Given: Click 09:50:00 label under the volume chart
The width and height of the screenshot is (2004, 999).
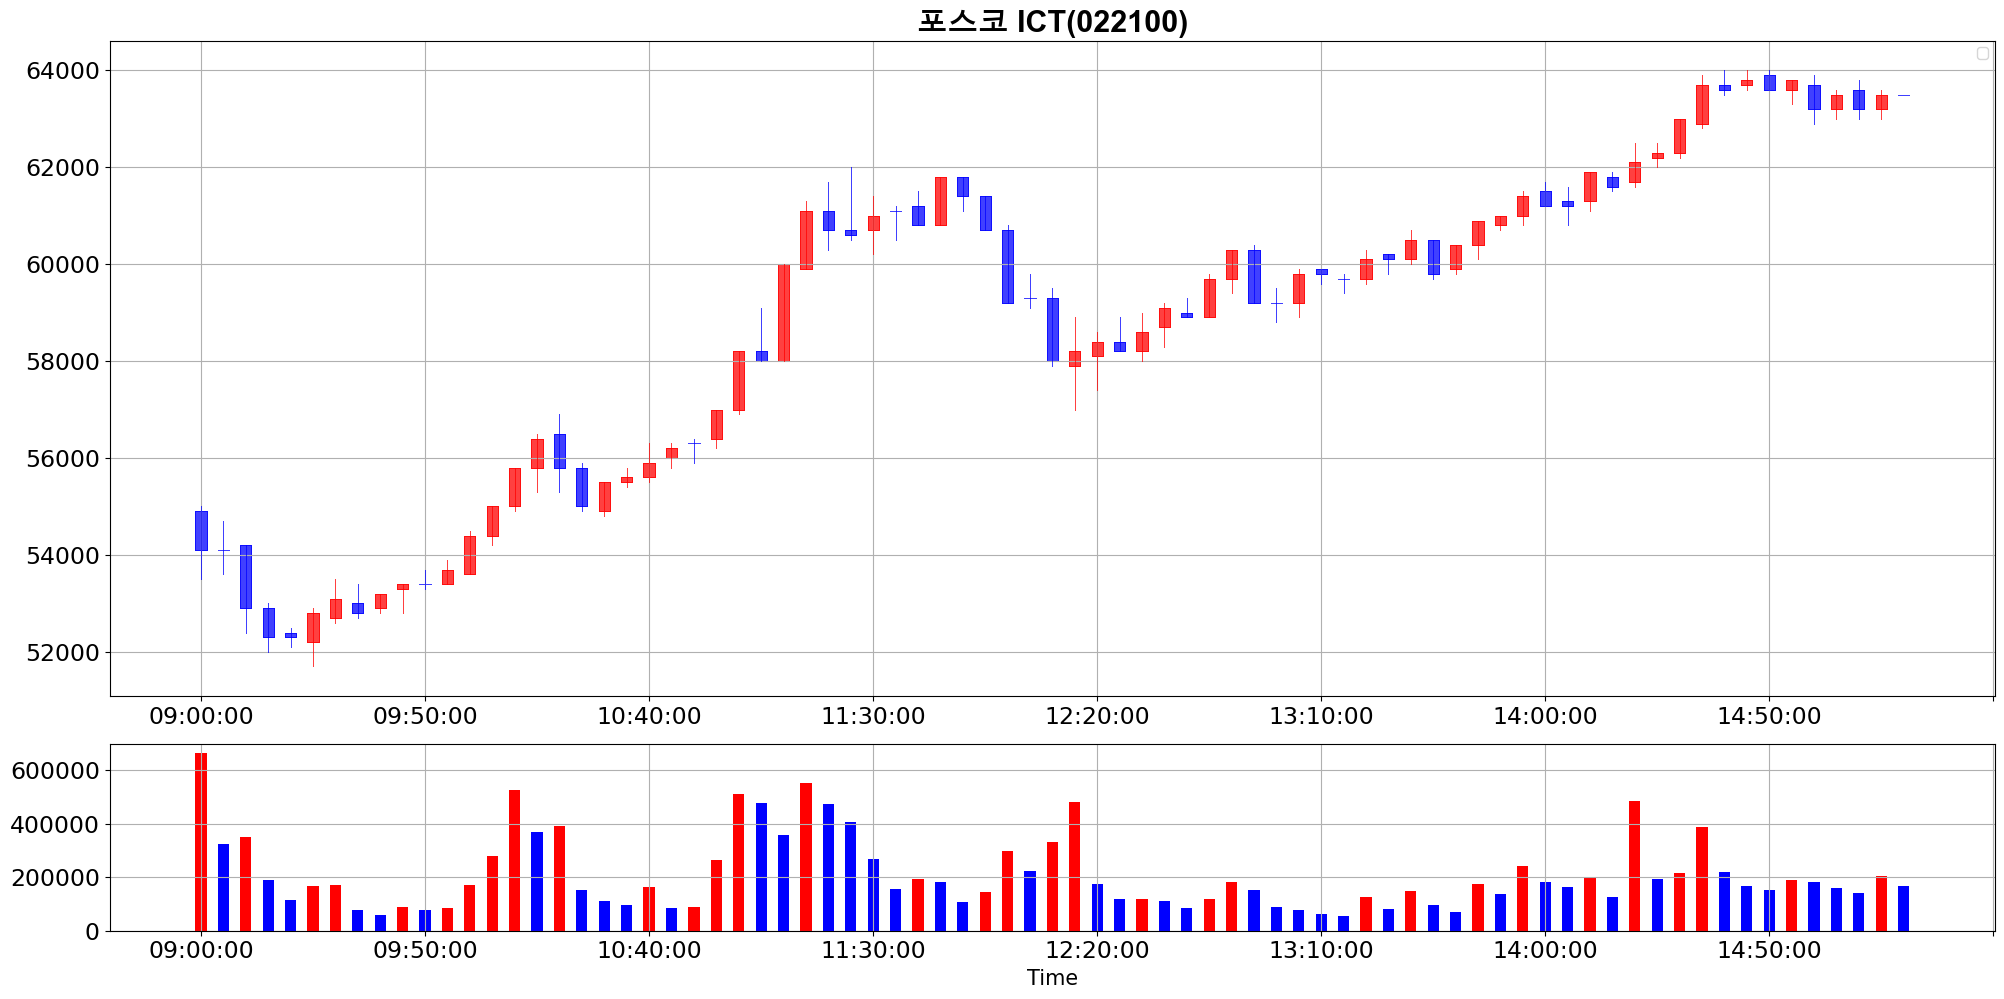Looking at the screenshot, I should 425,951.
